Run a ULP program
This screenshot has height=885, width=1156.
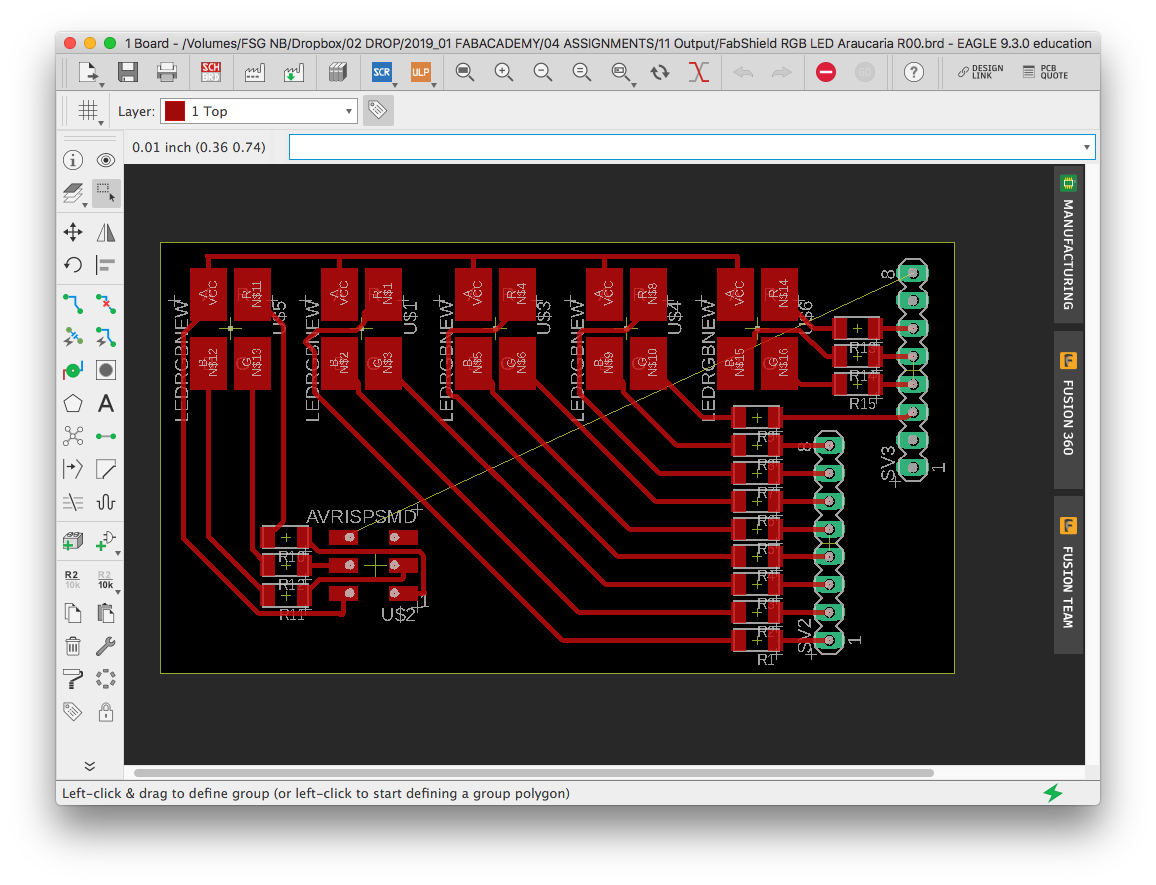point(420,72)
